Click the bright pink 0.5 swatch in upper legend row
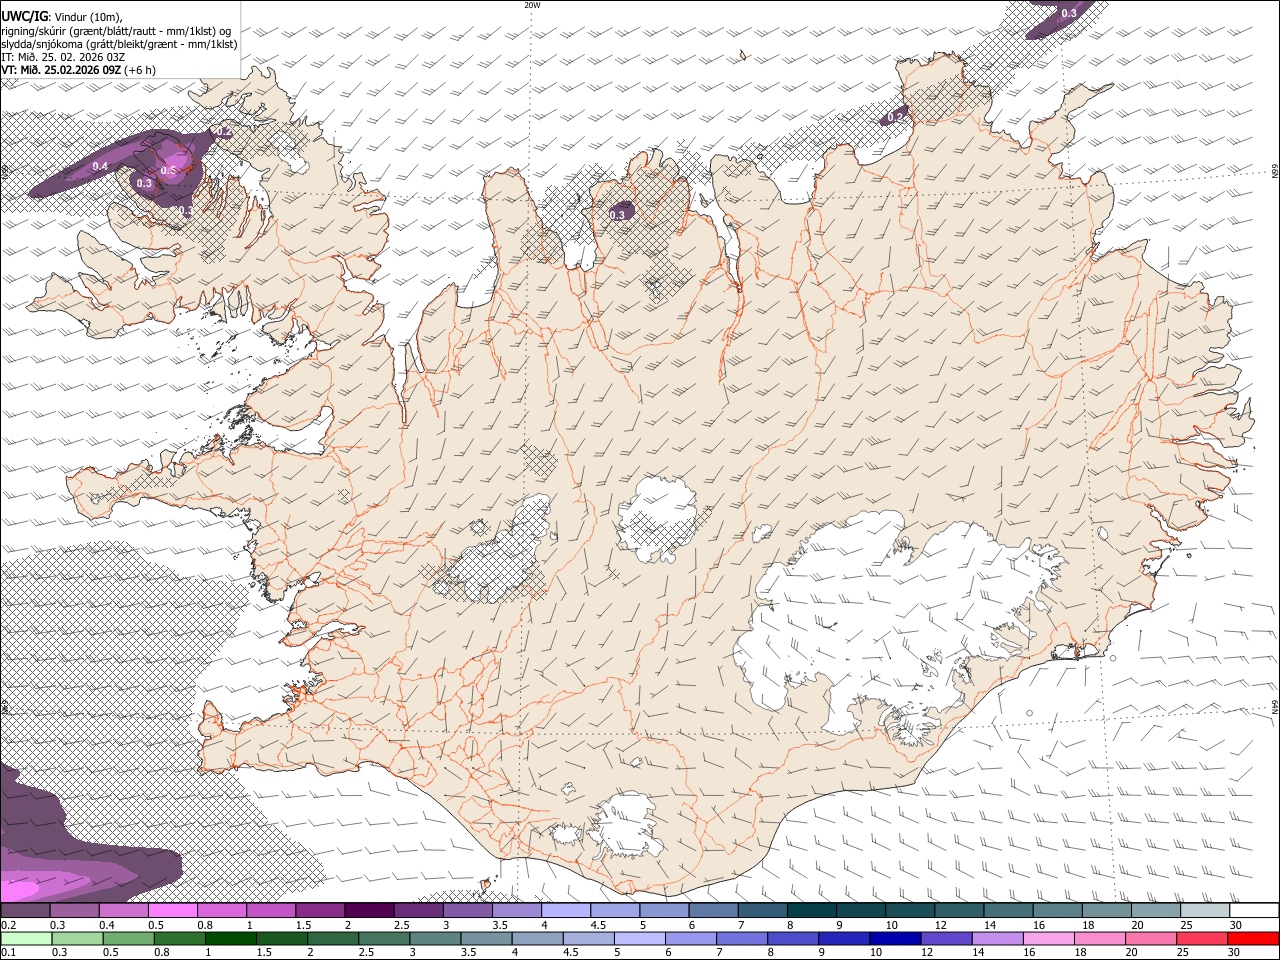This screenshot has height=960, width=1280. click(172, 911)
